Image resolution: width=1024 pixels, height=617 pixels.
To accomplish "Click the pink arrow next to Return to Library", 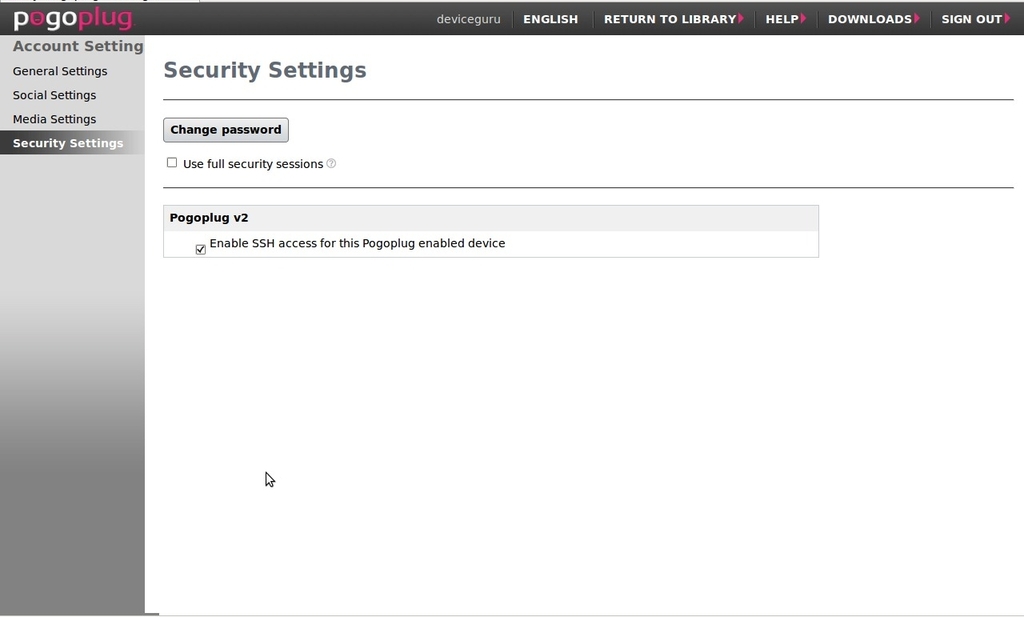I will (x=741, y=18).
